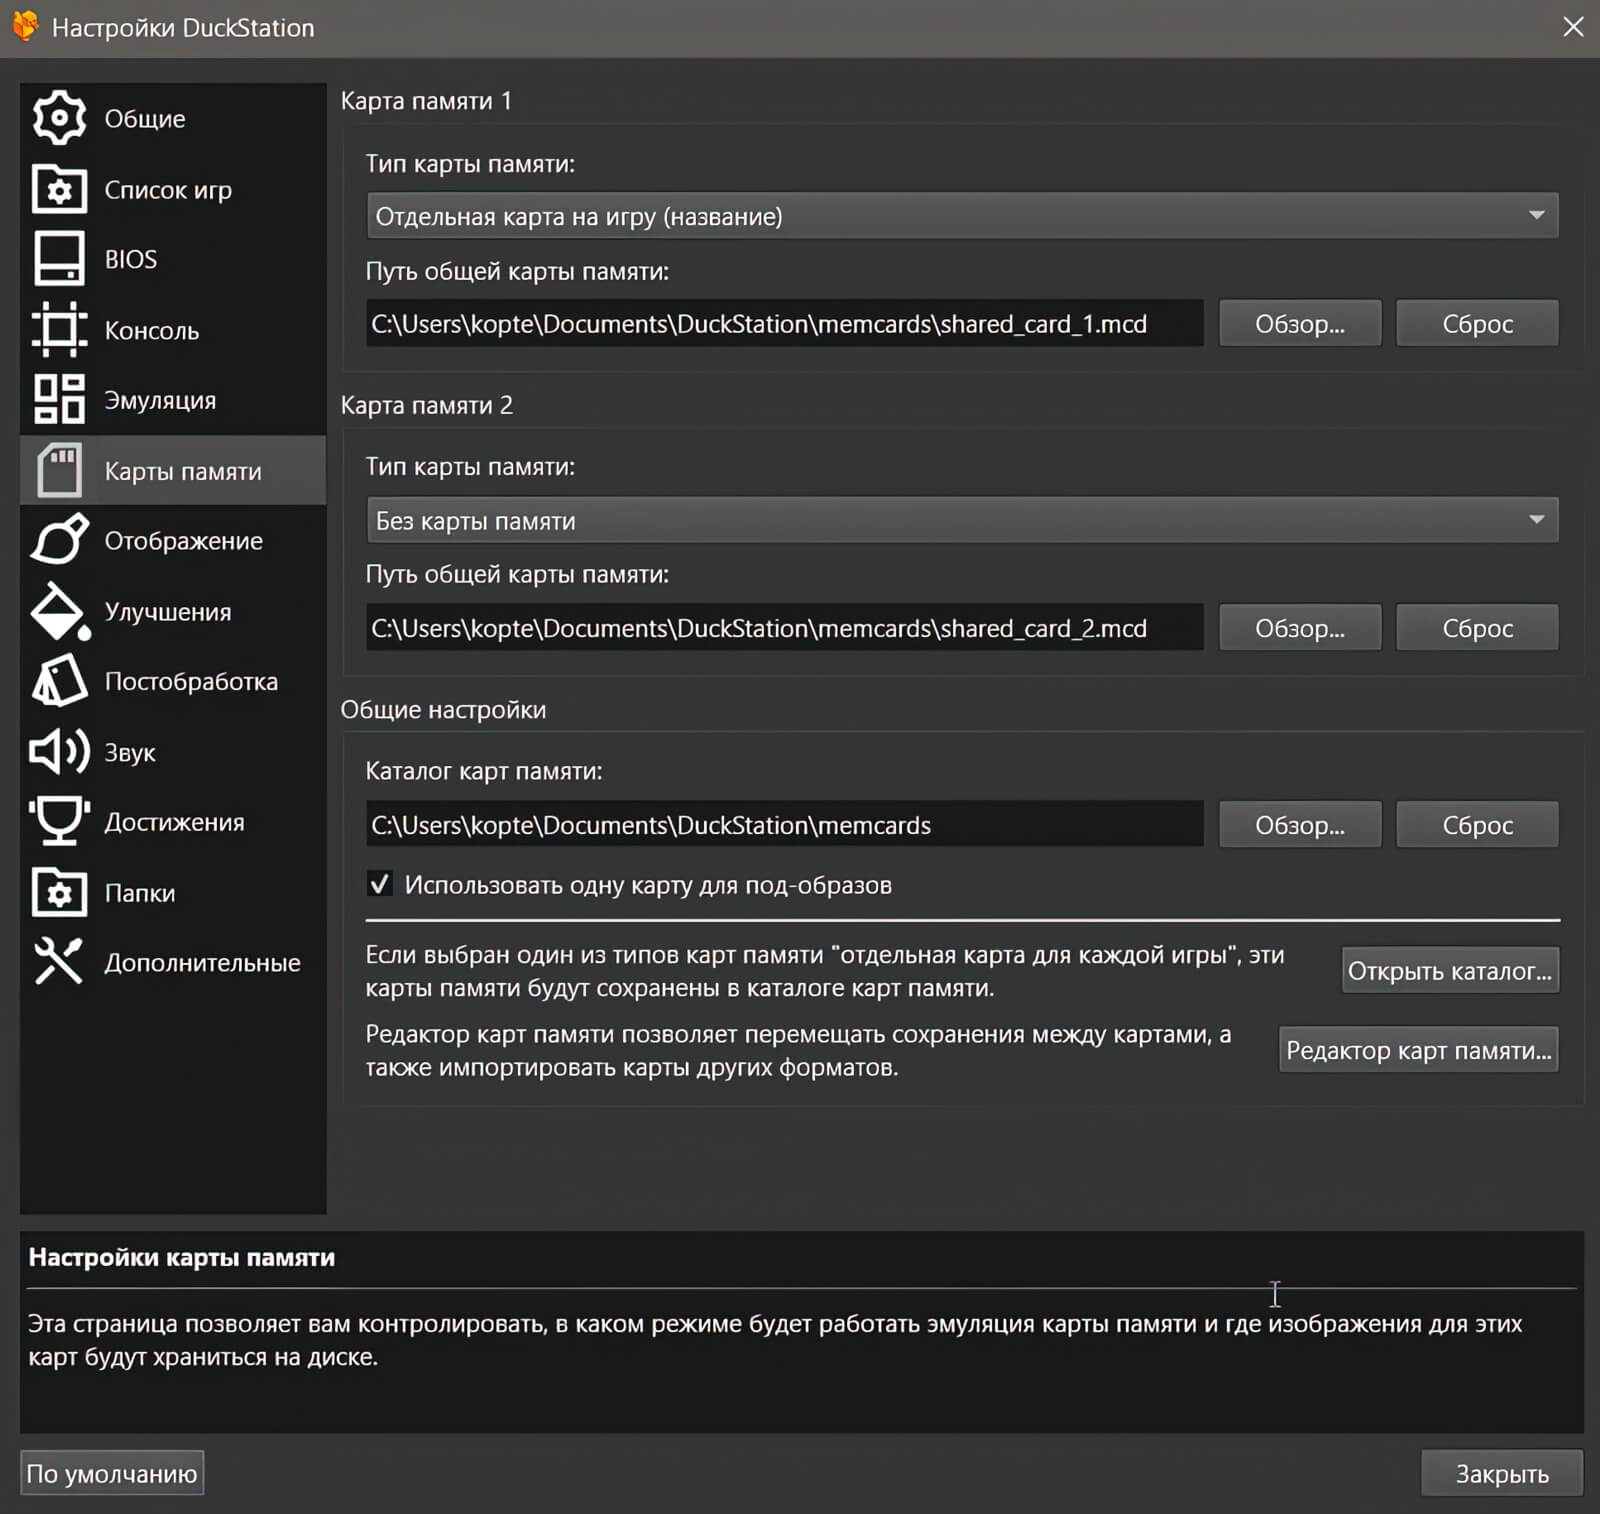
Task: Open the Карта памяти 1 type dropdown
Action: [x=962, y=216]
